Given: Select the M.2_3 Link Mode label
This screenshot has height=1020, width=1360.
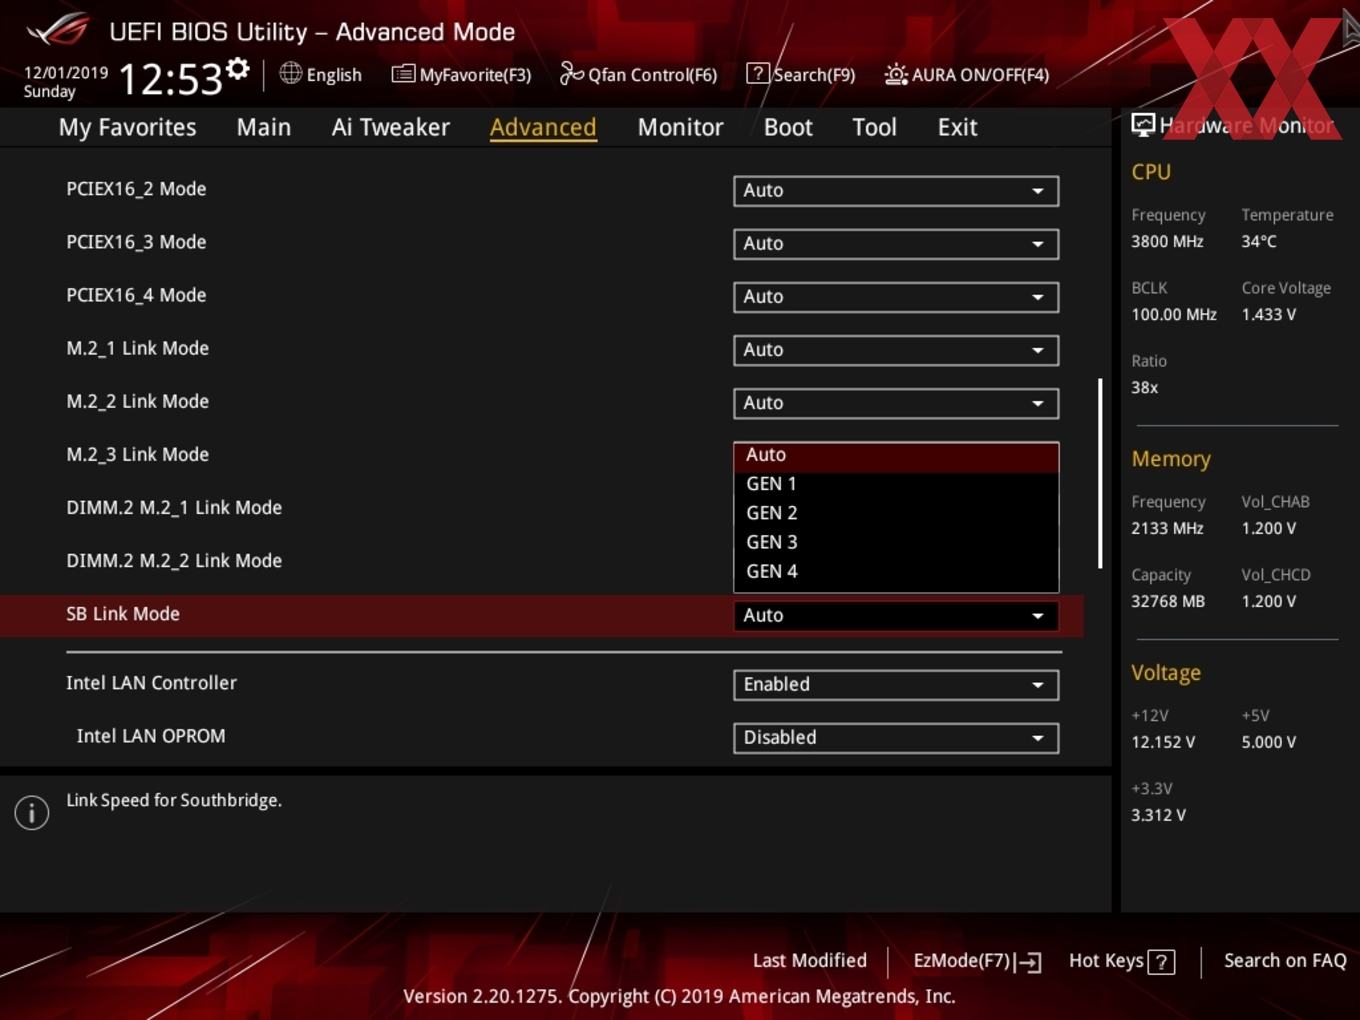Looking at the screenshot, I should pyautogui.click(x=138, y=454).
